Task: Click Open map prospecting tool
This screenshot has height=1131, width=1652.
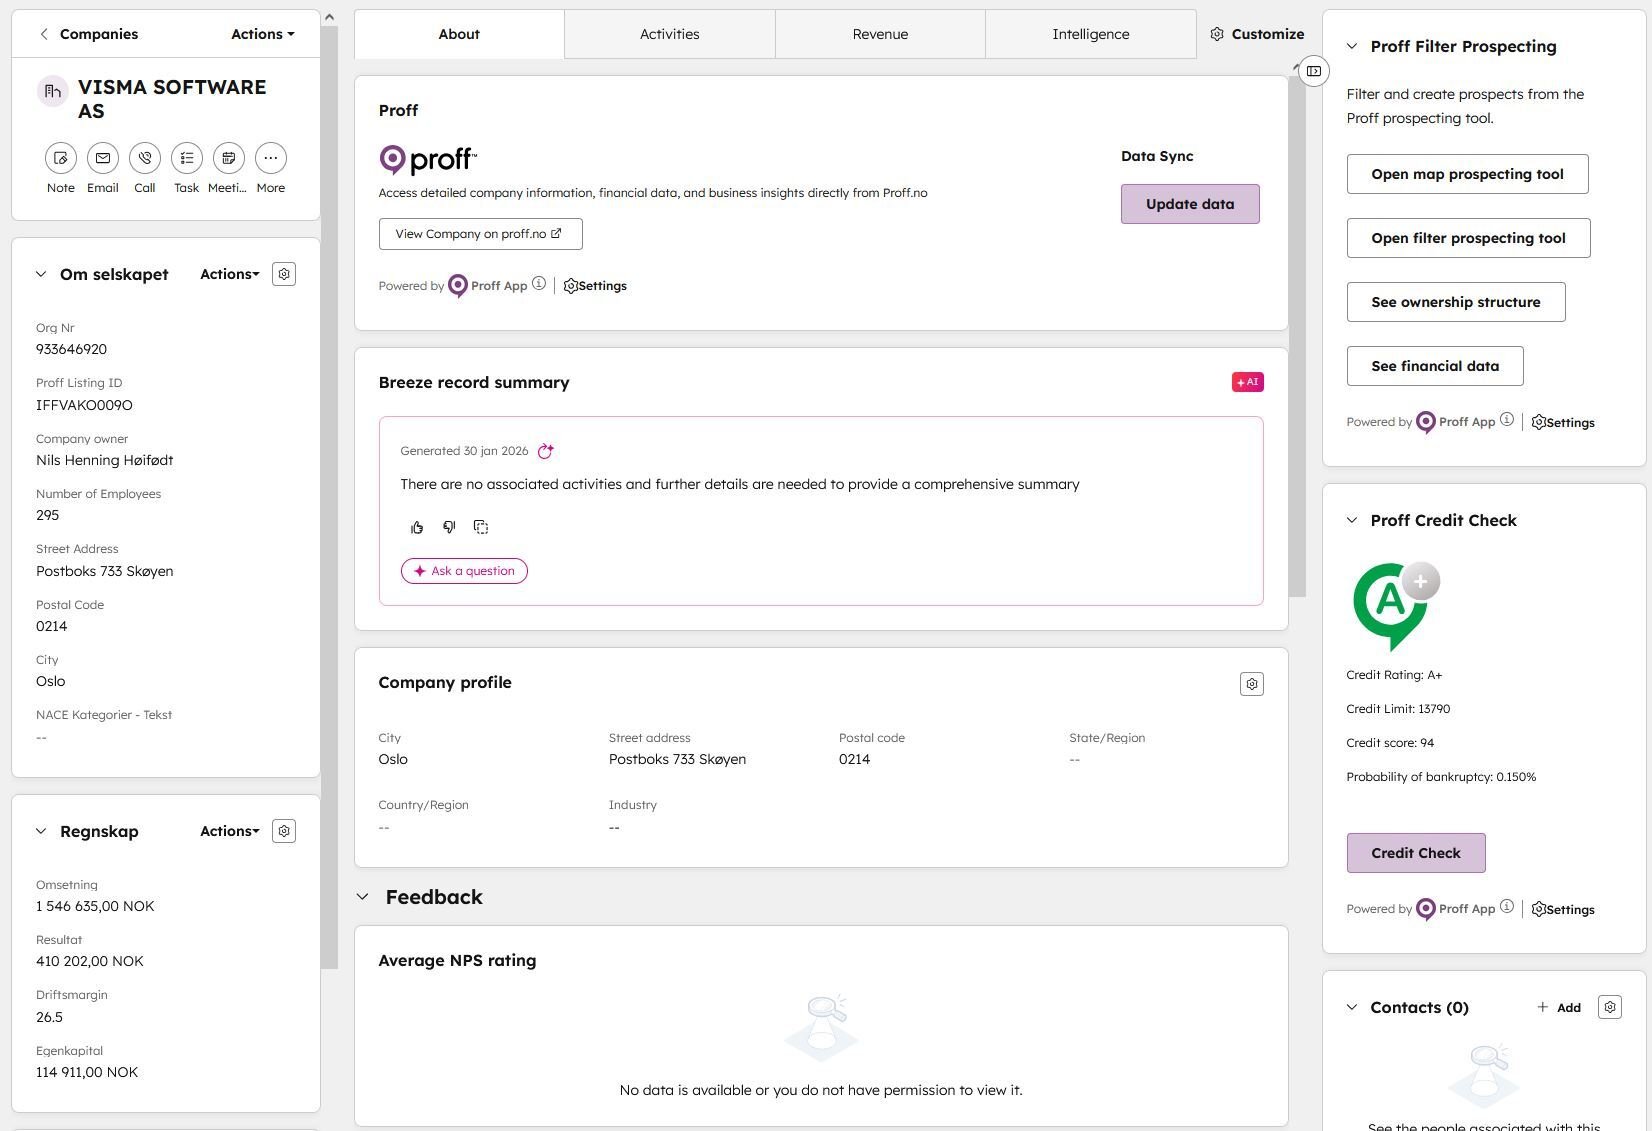Action: tap(1468, 174)
